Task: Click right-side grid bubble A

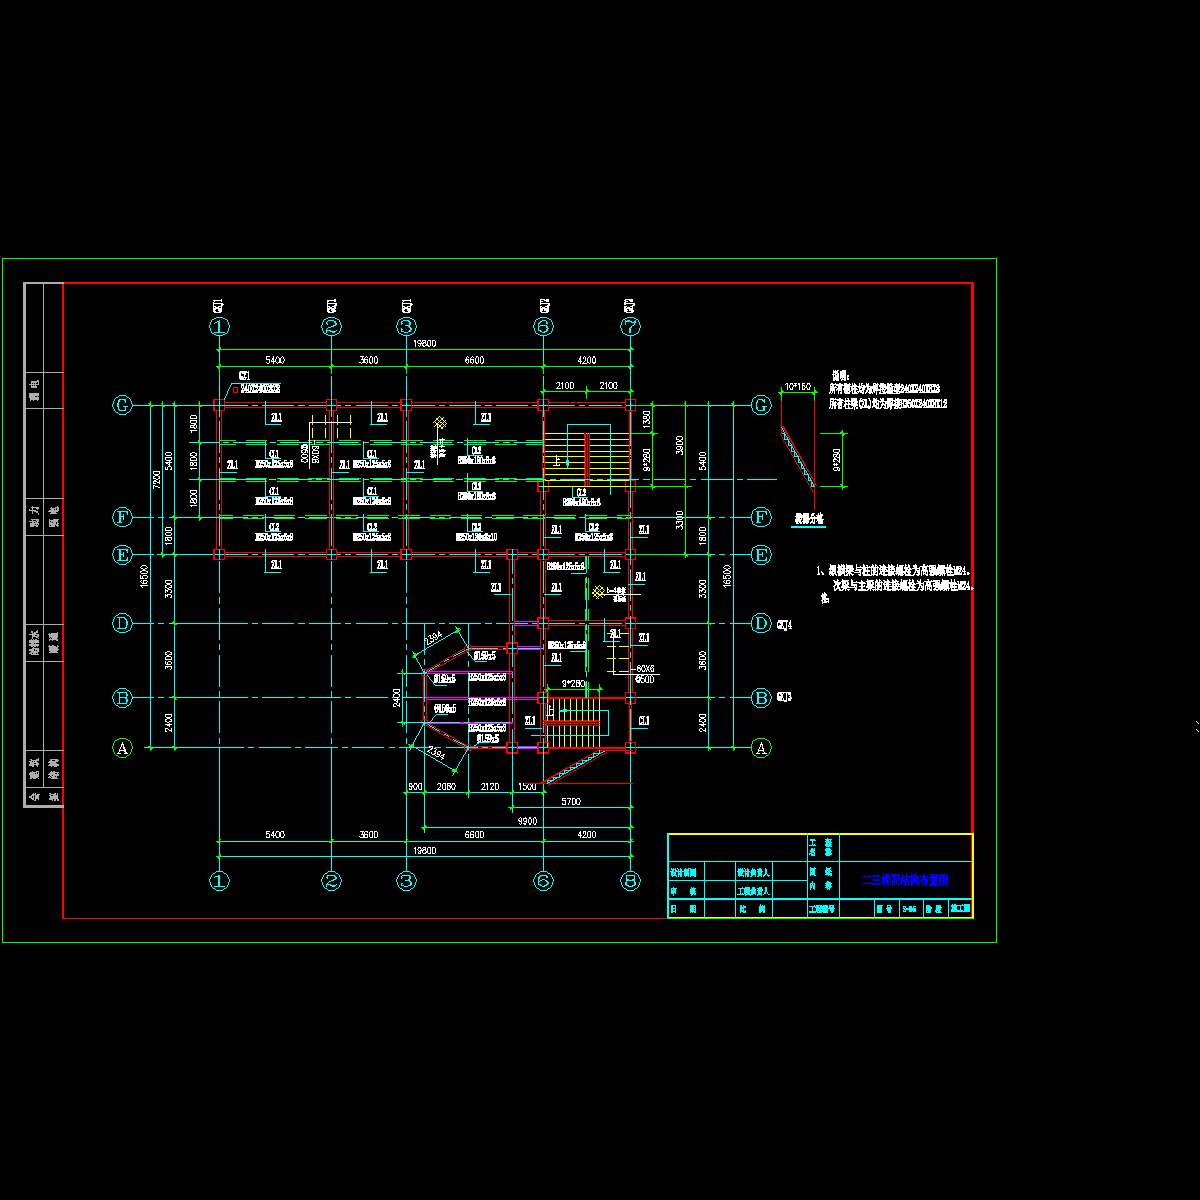Action: click(x=761, y=747)
